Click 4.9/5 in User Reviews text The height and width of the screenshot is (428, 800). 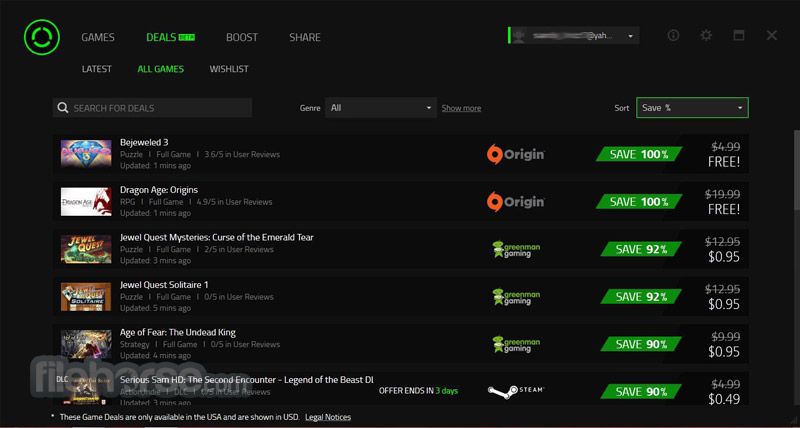(x=234, y=202)
